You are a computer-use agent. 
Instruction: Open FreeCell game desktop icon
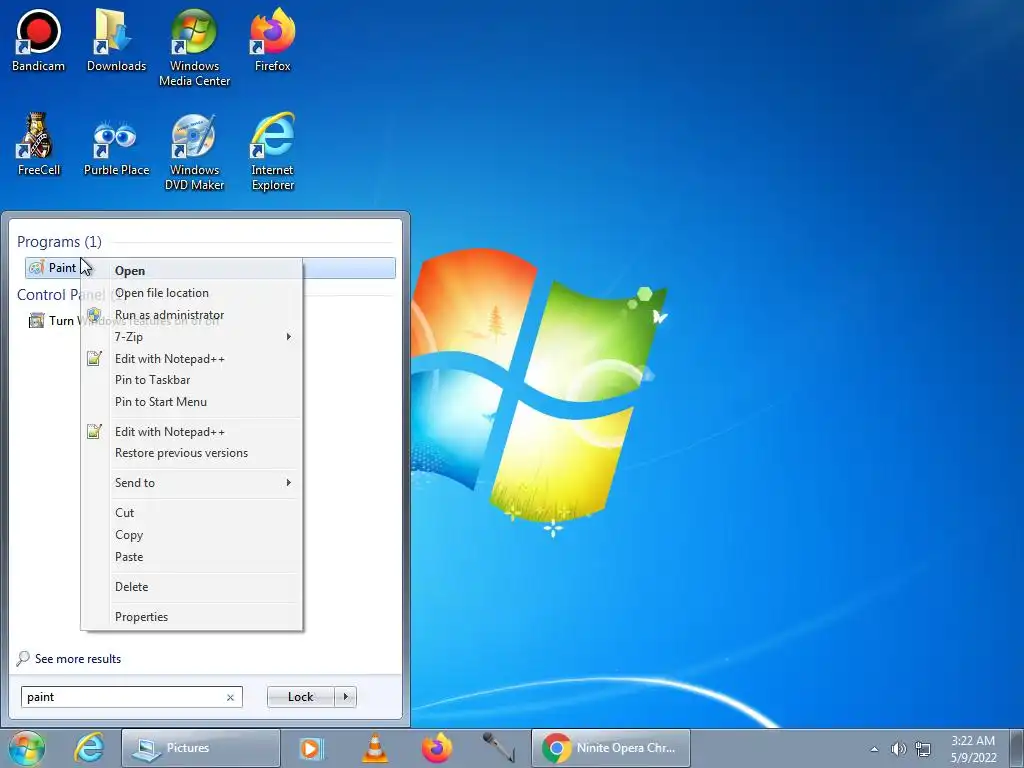(38, 145)
